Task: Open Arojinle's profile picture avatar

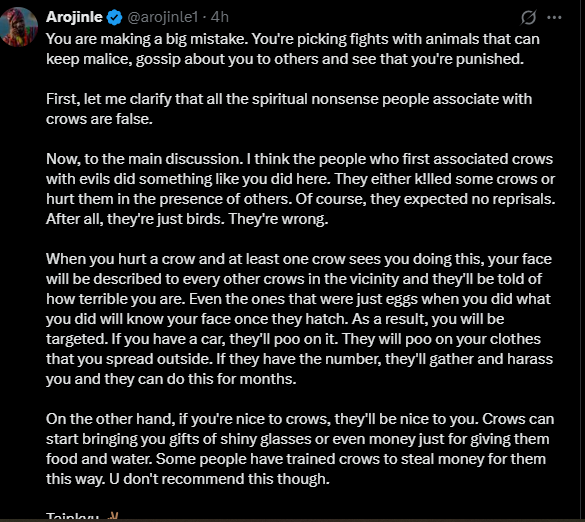Action: coord(18,27)
